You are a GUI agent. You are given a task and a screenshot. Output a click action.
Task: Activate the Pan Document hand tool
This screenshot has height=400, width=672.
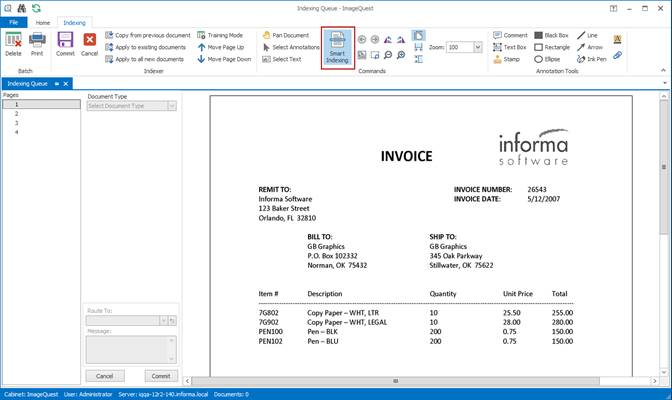(285, 35)
